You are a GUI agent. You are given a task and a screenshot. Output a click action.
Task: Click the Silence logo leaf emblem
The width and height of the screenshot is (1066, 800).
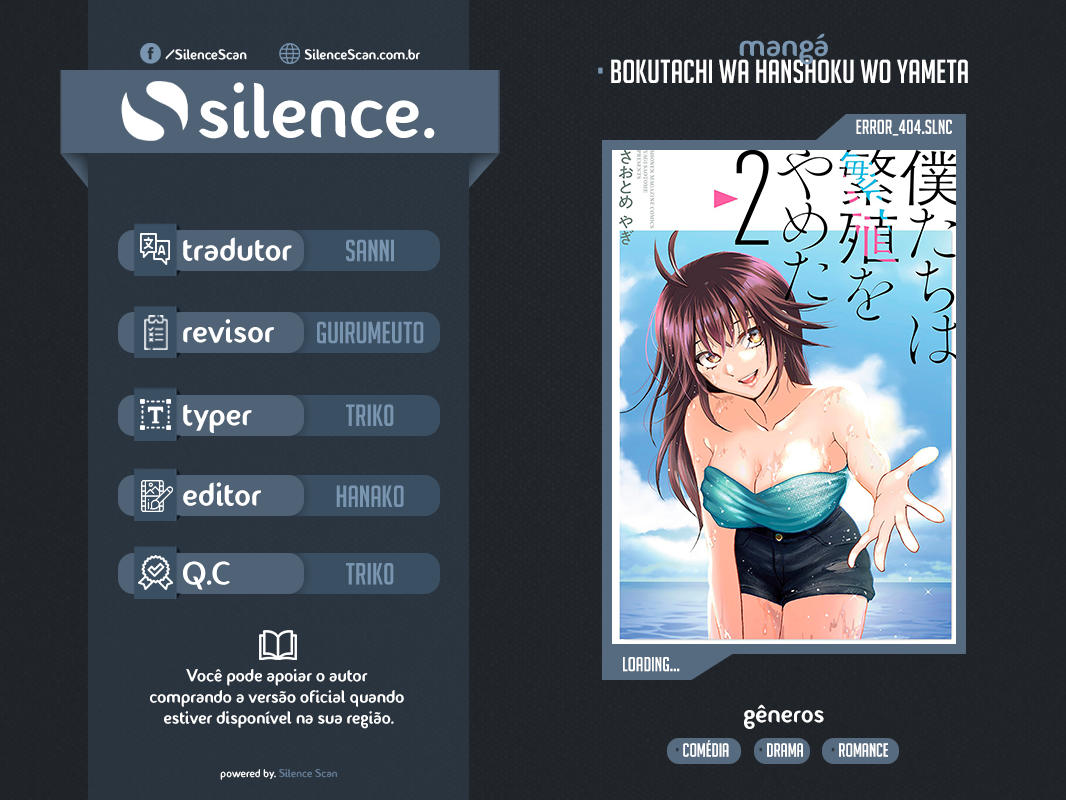coord(154,111)
